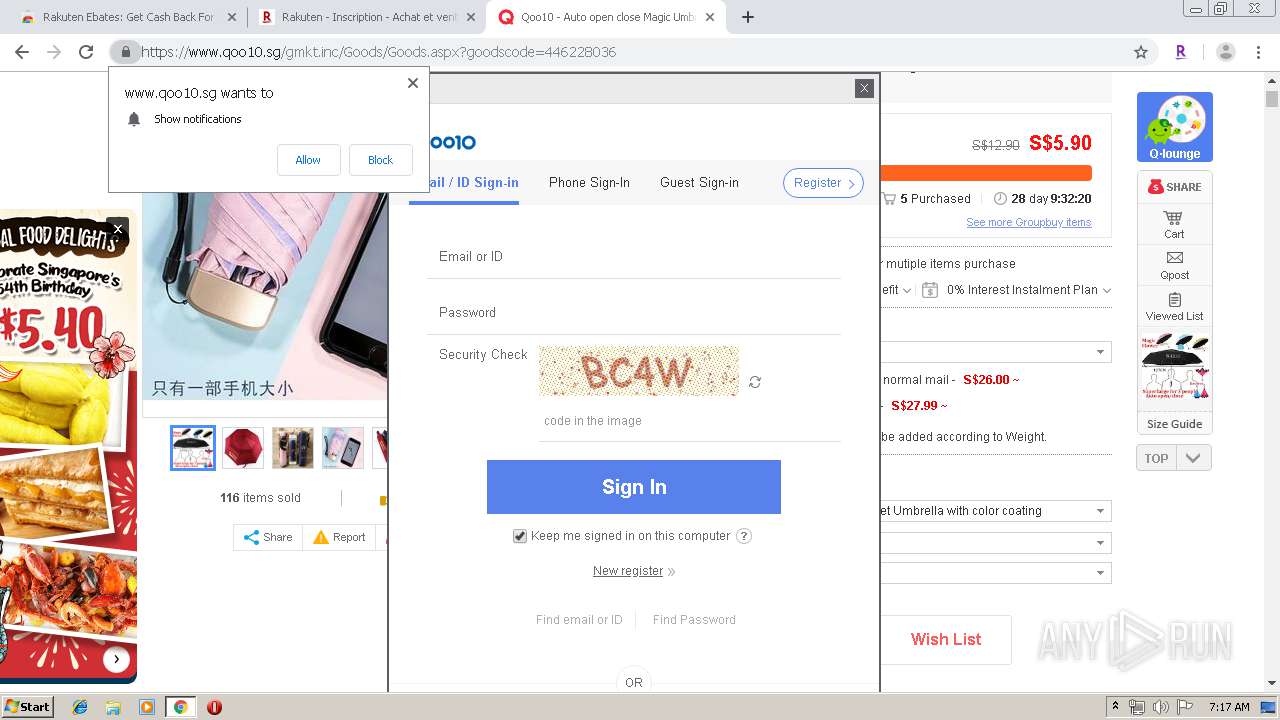Open umbrella color coating option dropdown
Screen dimensions: 1280x720
click(x=995, y=511)
